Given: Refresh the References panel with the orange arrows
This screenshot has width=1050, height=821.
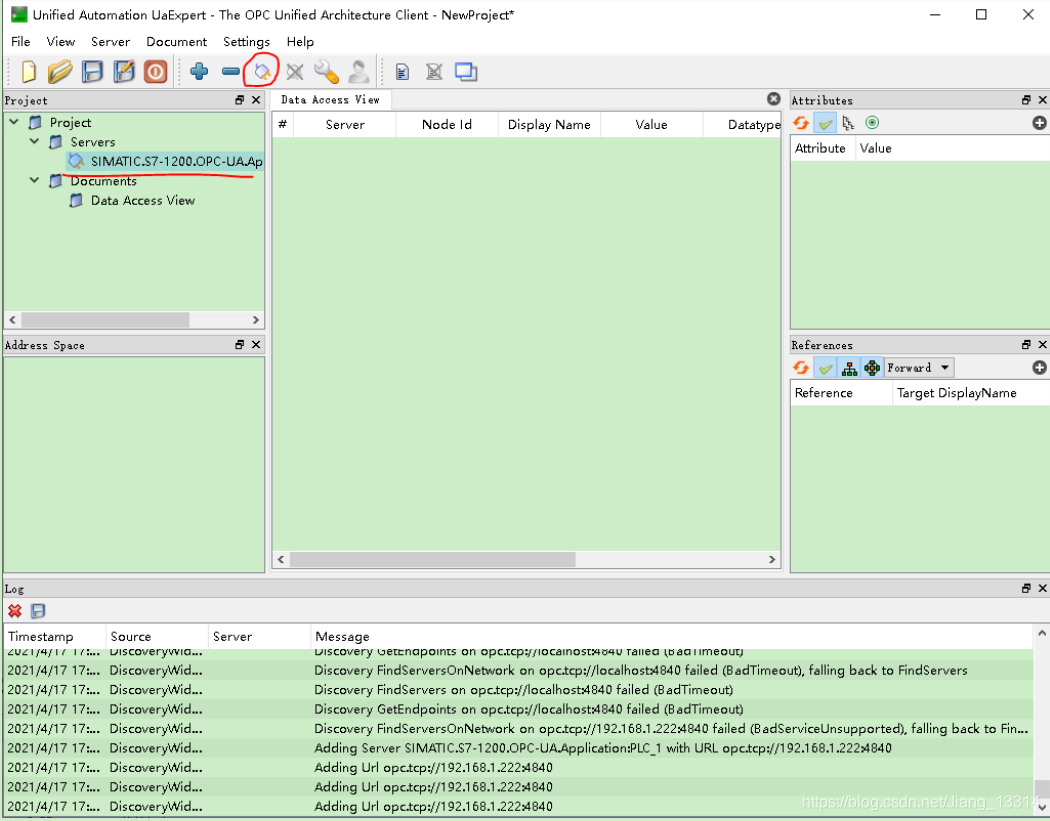Looking at the screenshot, I should pos(801,368).
